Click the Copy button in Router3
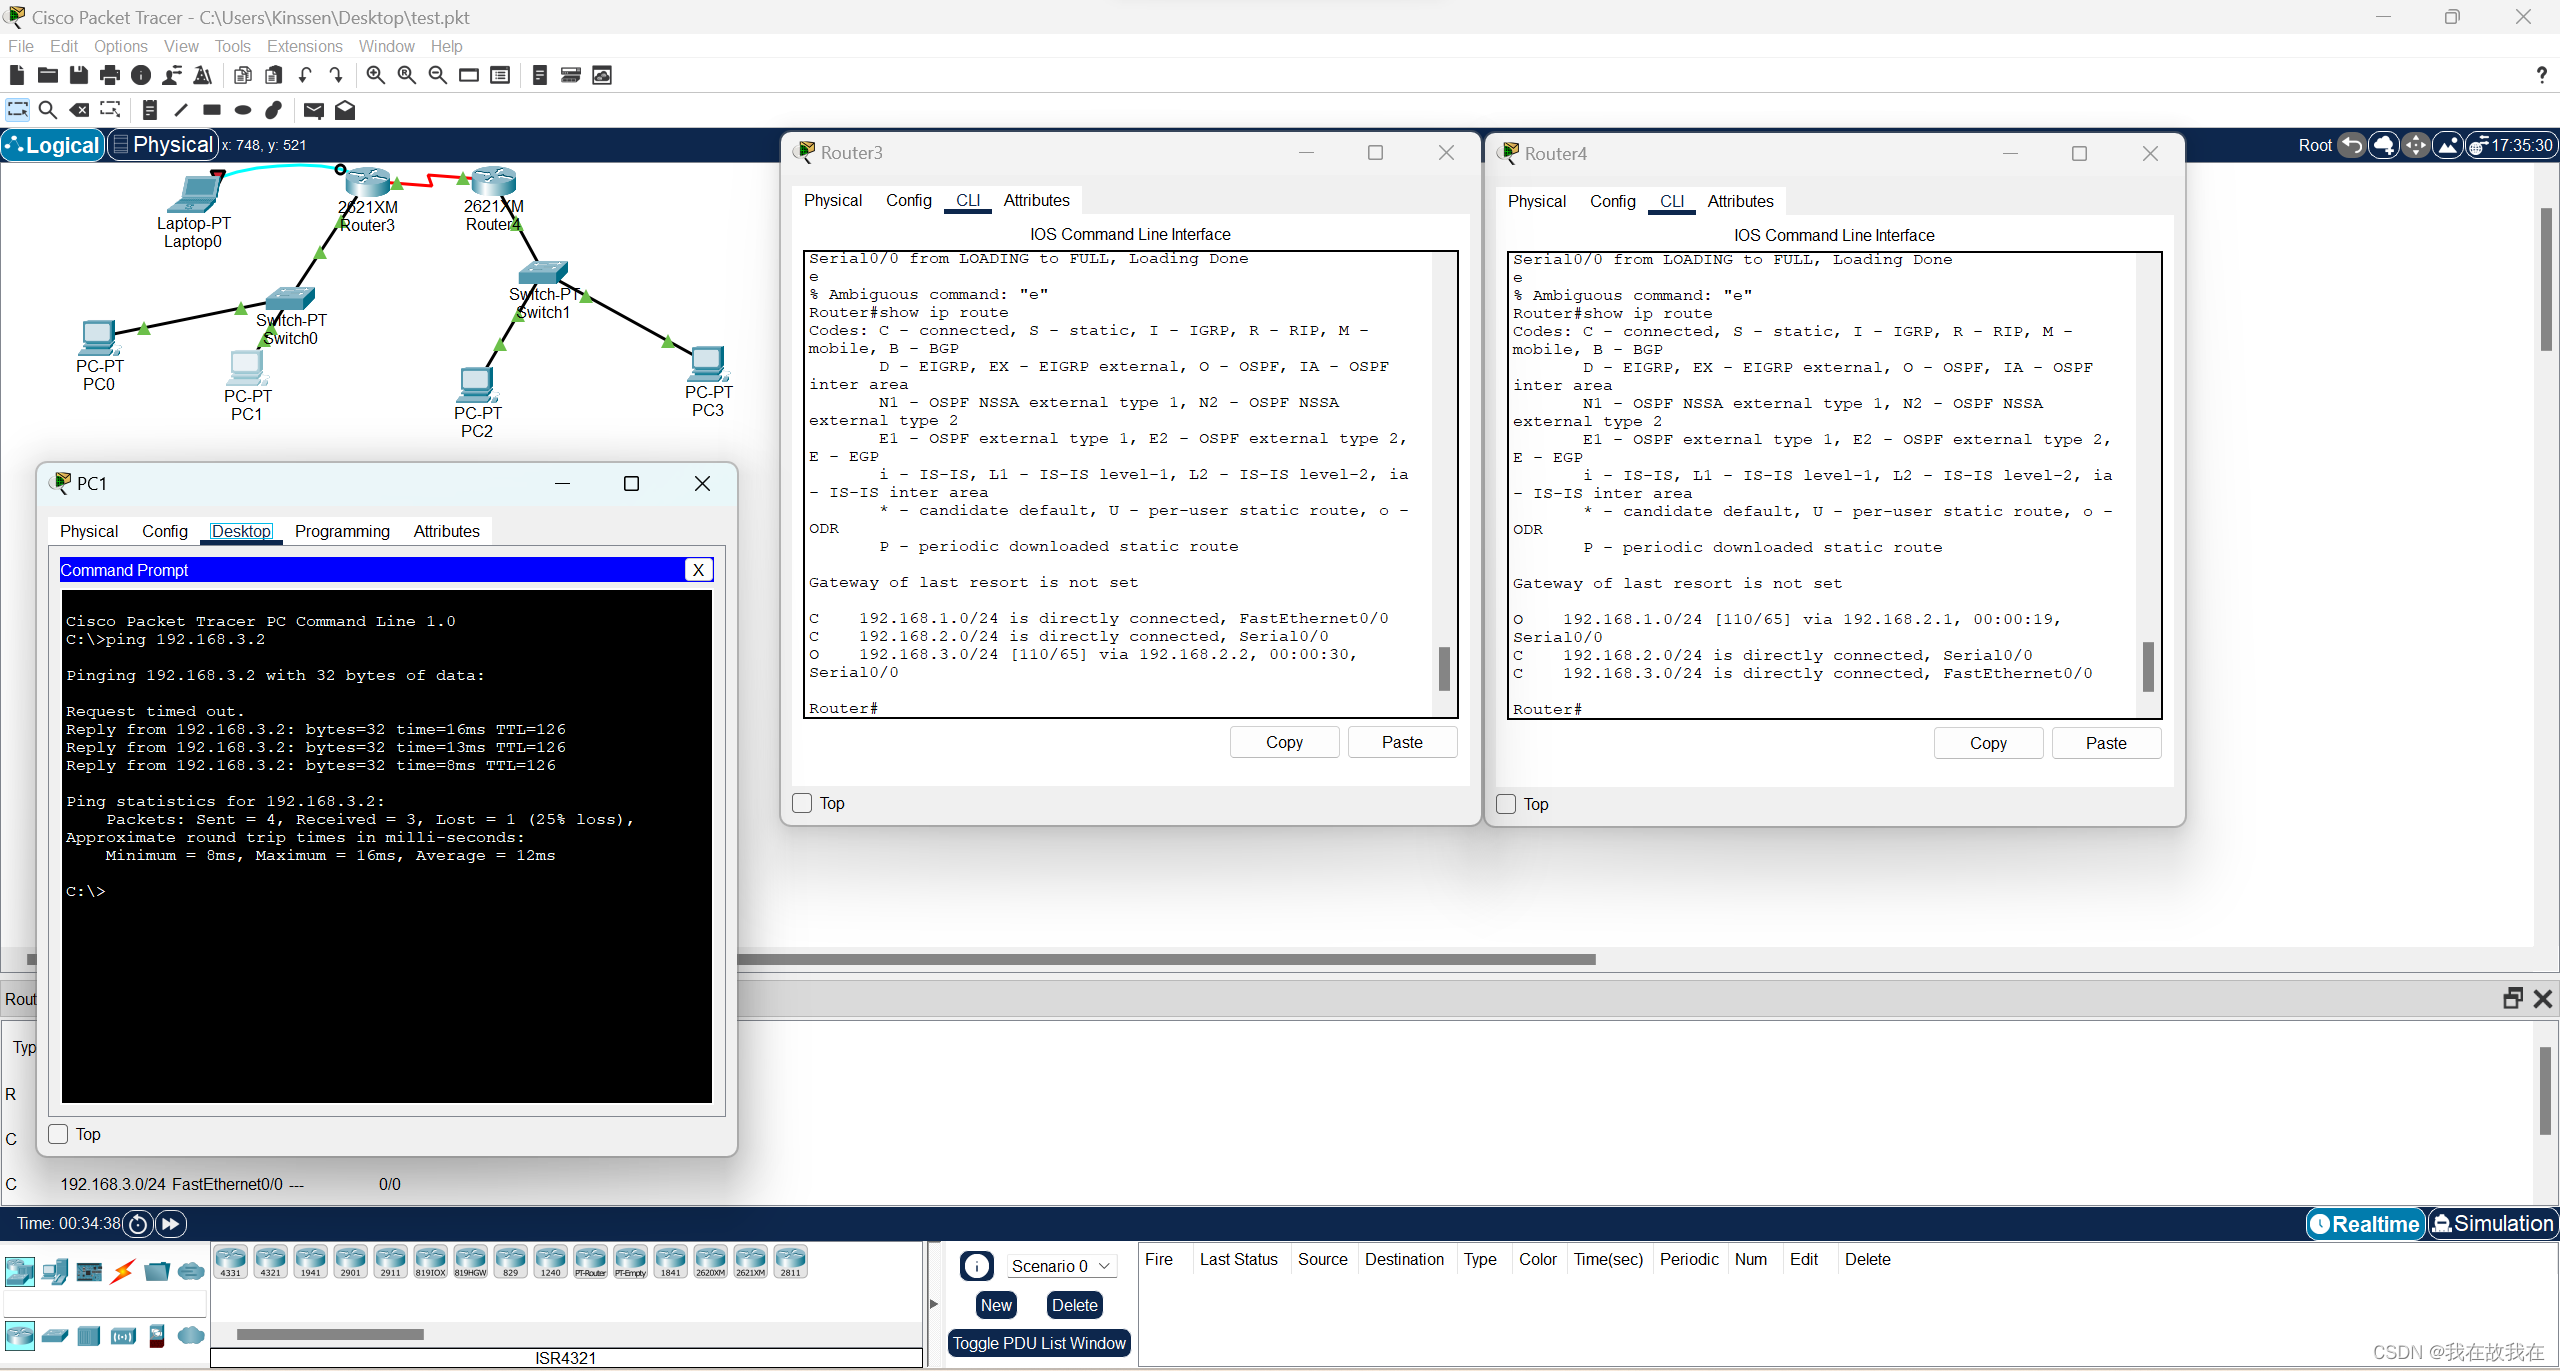Viewport: 2560px width, 1371px height. click(1283, 741)
